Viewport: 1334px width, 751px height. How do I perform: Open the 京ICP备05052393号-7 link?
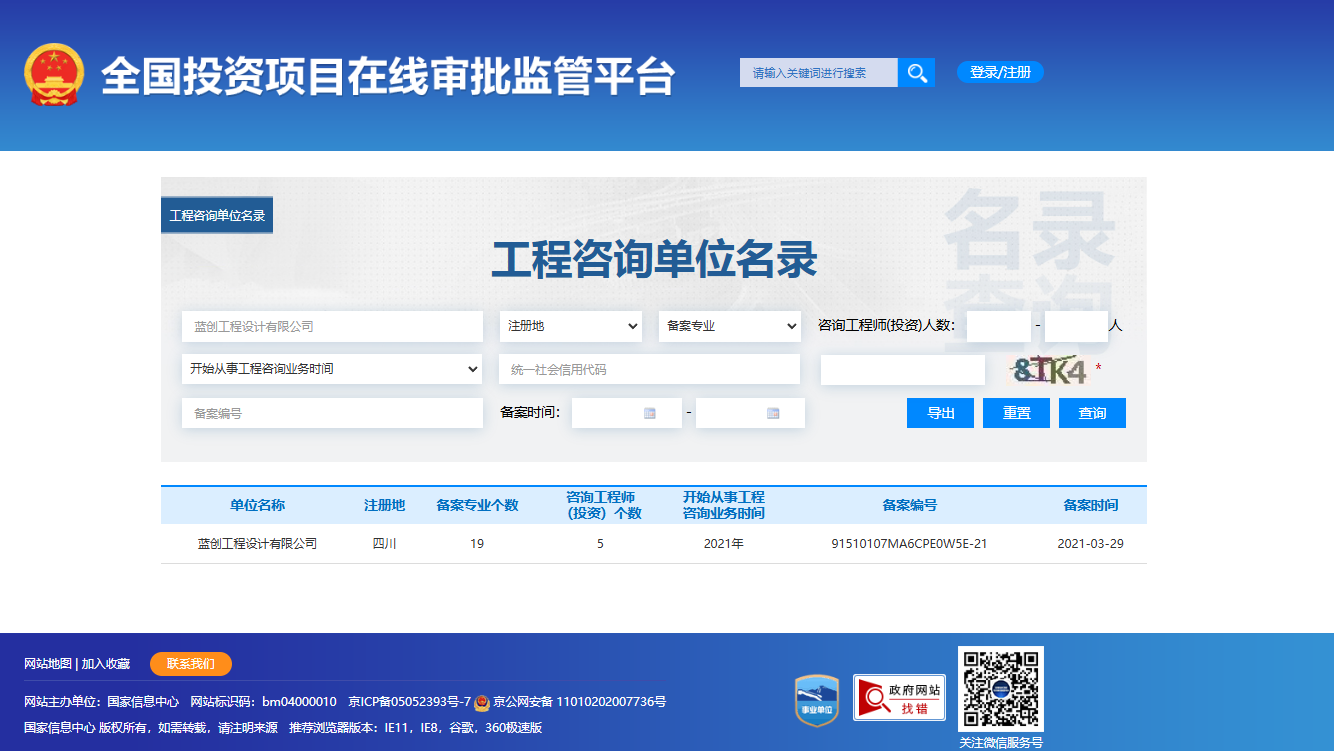[x=409, y=702]
